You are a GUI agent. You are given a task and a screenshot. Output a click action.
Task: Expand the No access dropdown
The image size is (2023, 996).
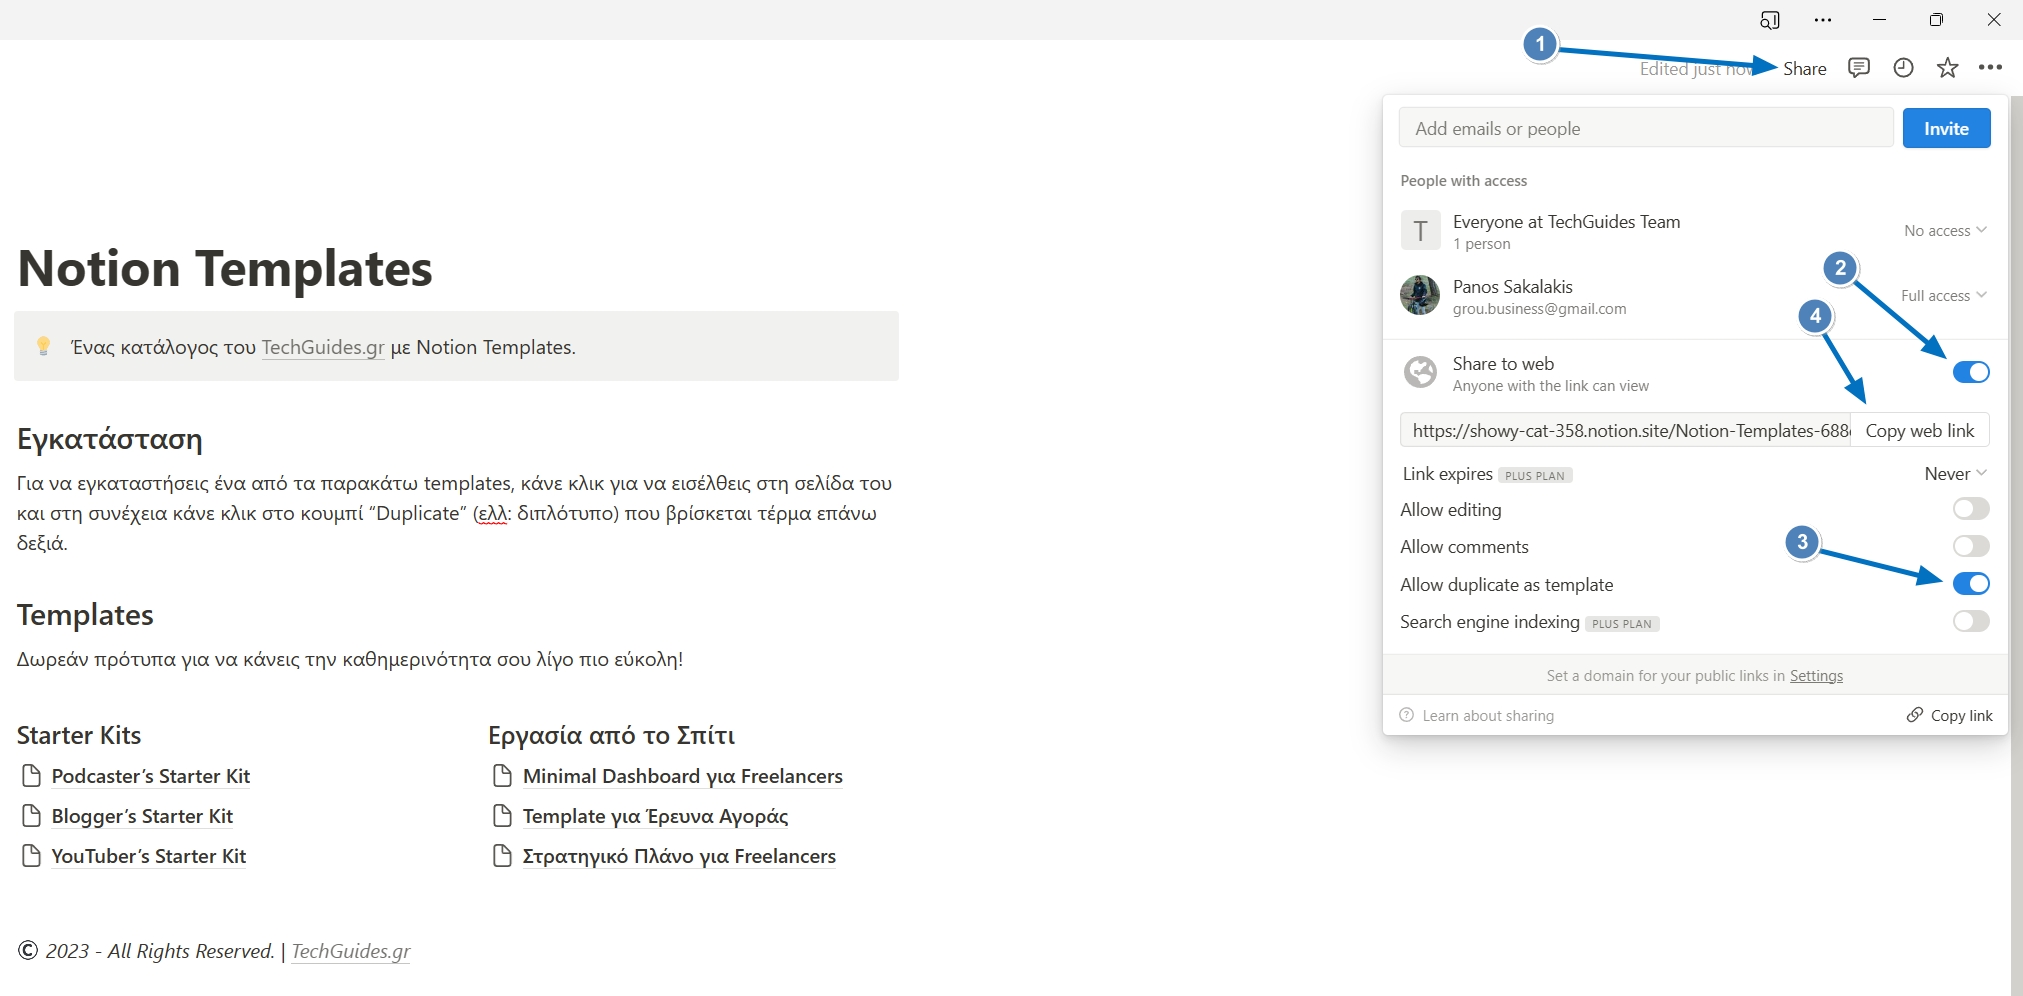1944,231
